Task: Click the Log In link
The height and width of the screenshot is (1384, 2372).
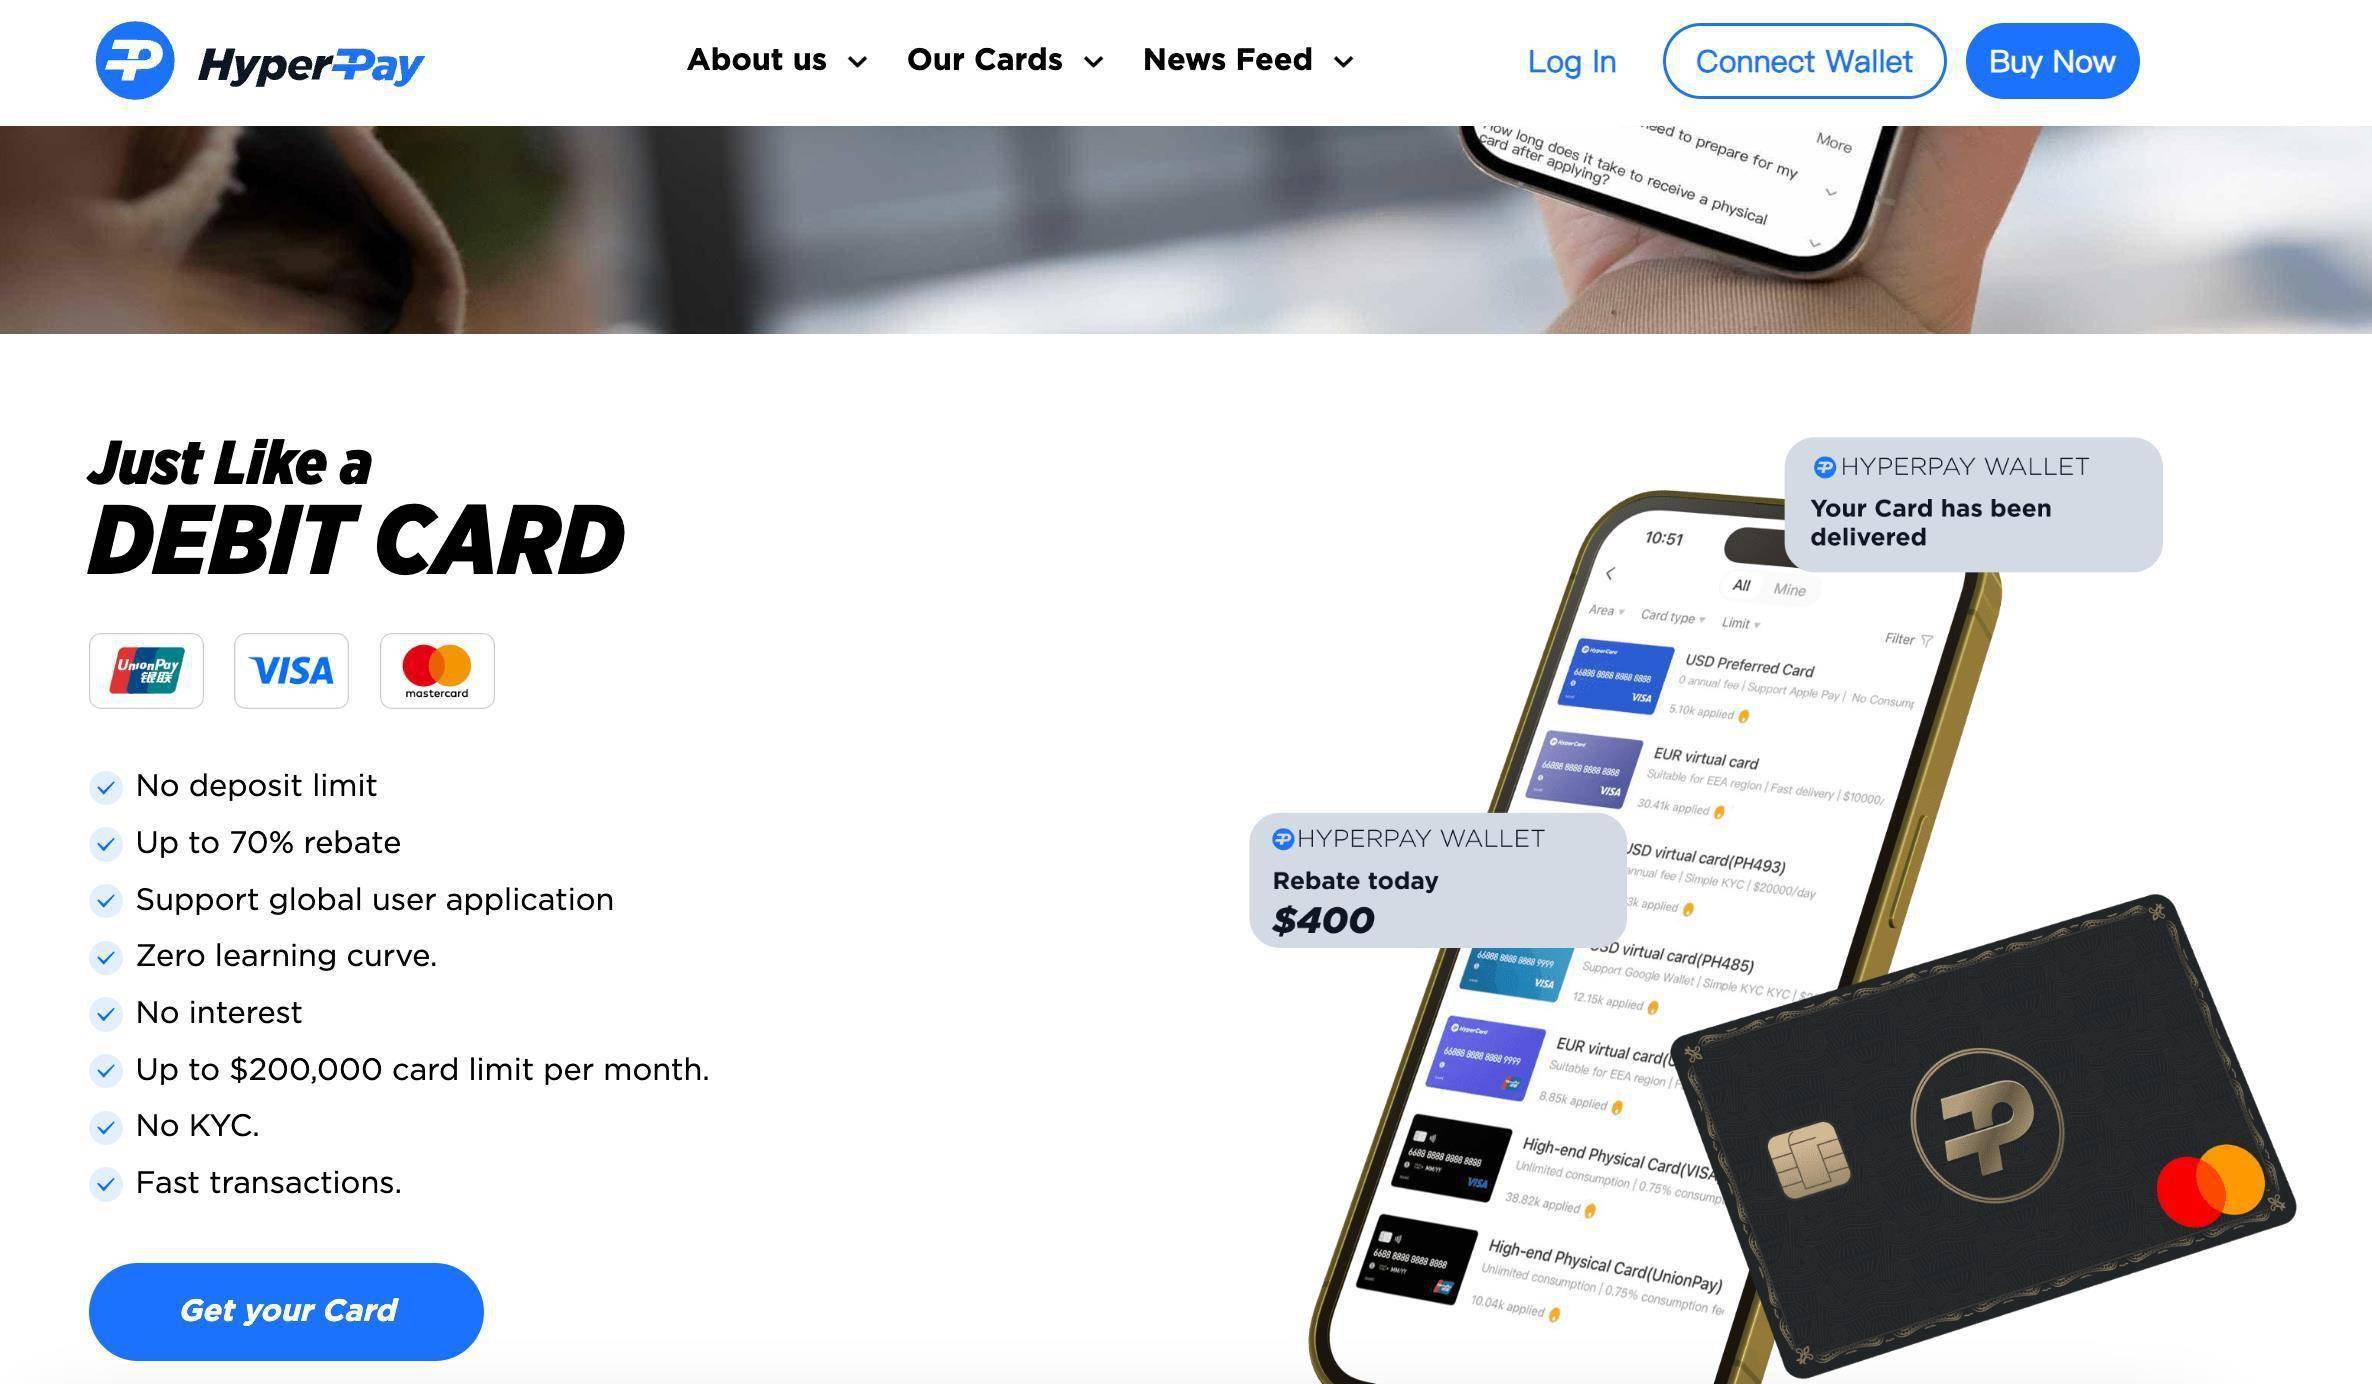Action: pos(1571,61)
